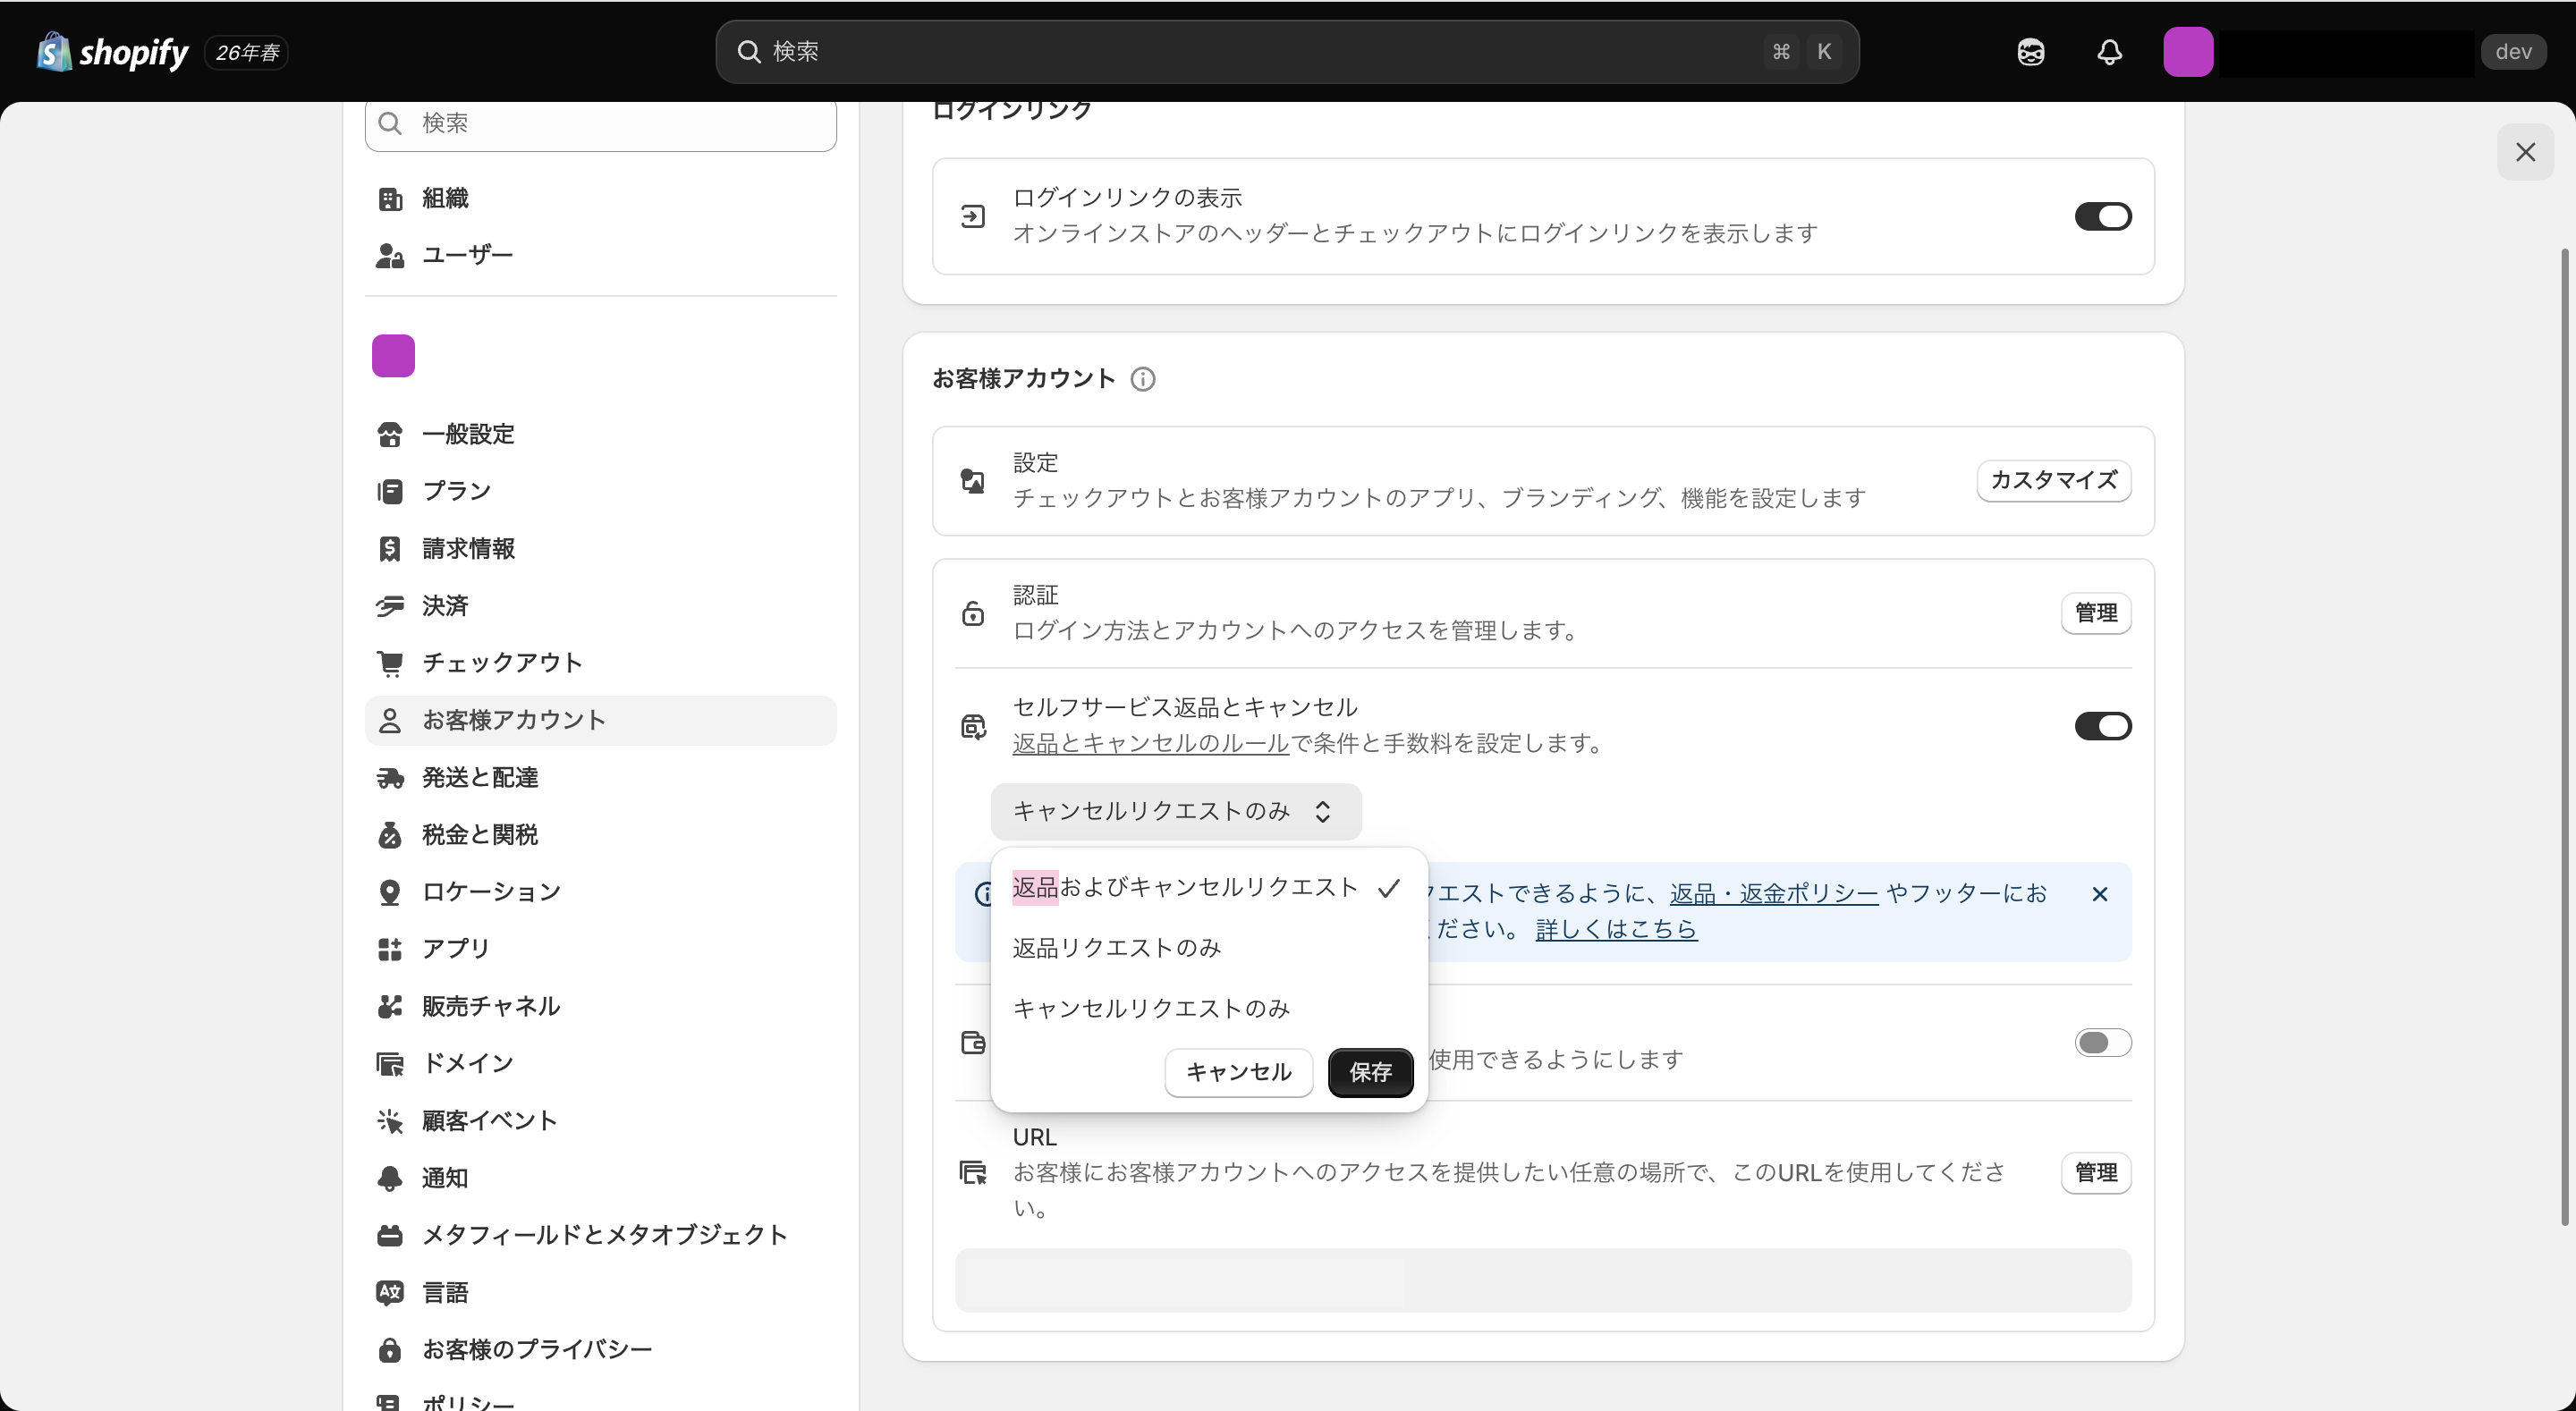
Task: Toggle セルフサービス返品とキャンセル switch
Action: pos(2102,726)
